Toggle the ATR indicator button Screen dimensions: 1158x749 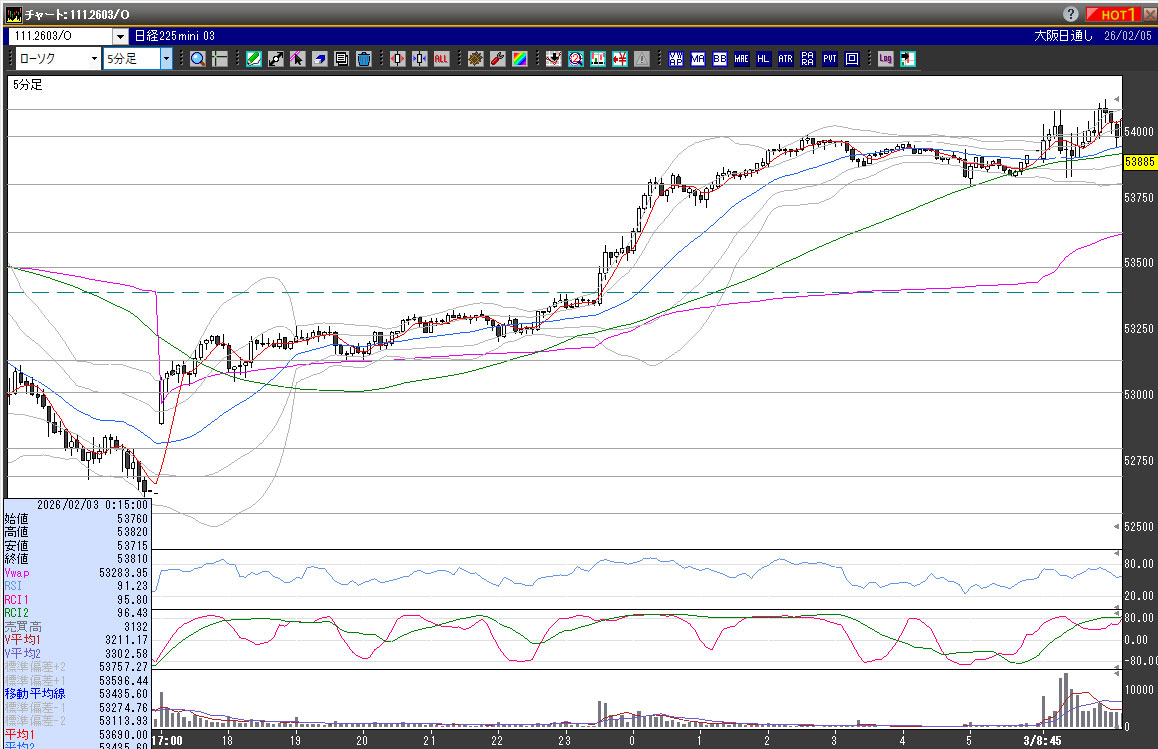785,59
